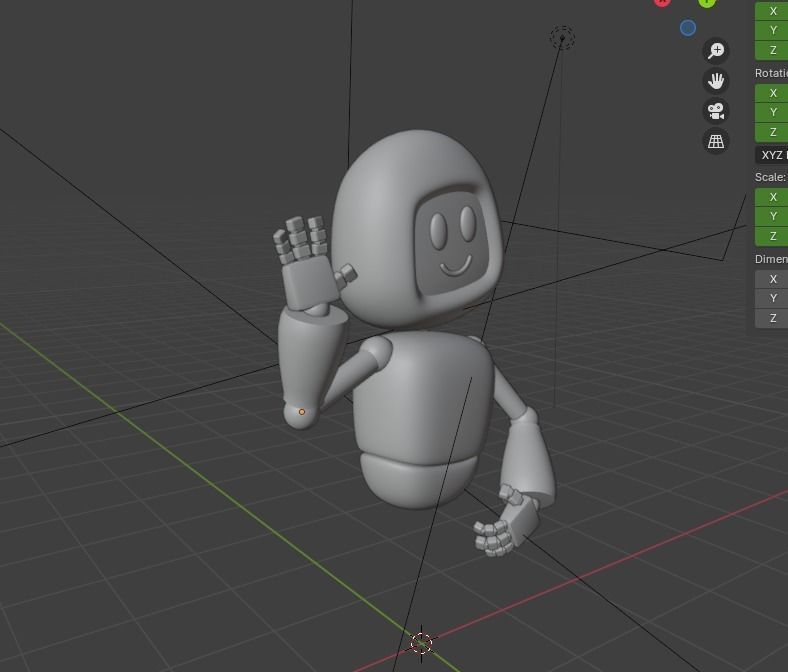
Task: Open the XYZ Euler rotation mode dropdown
Action: coord(771,155)
